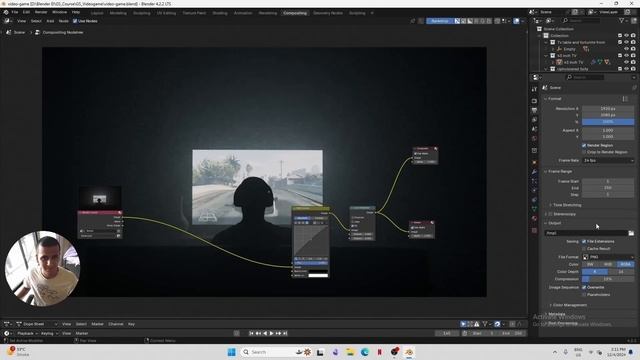Open Microsoft Edge from taskbar
Image resolution: width=640 pixels, height=360 pixels.
[x=364, y=352]
